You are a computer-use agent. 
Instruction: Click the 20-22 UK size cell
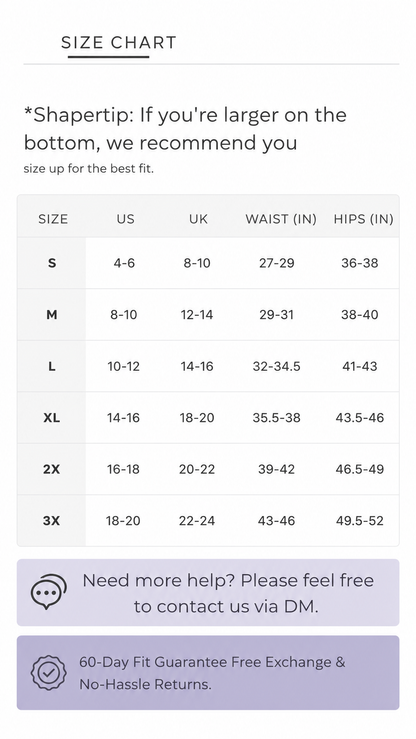pos(197,469)
